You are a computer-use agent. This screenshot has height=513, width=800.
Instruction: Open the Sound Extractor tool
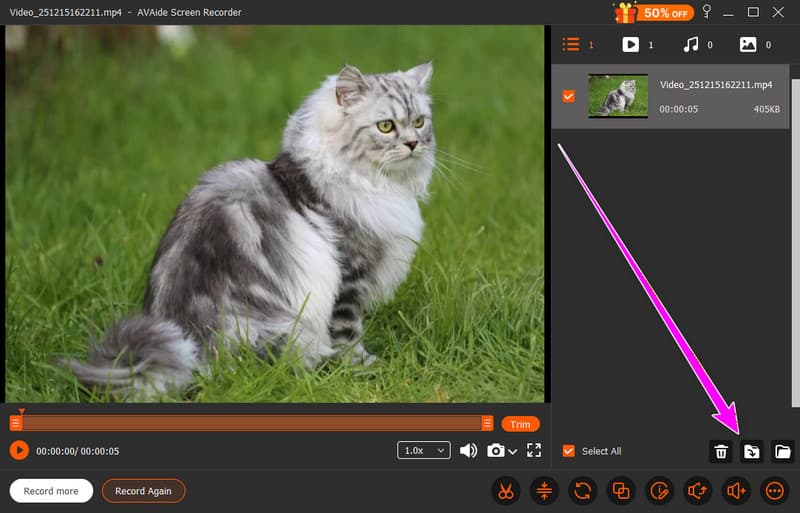click(x=697, y=491)
